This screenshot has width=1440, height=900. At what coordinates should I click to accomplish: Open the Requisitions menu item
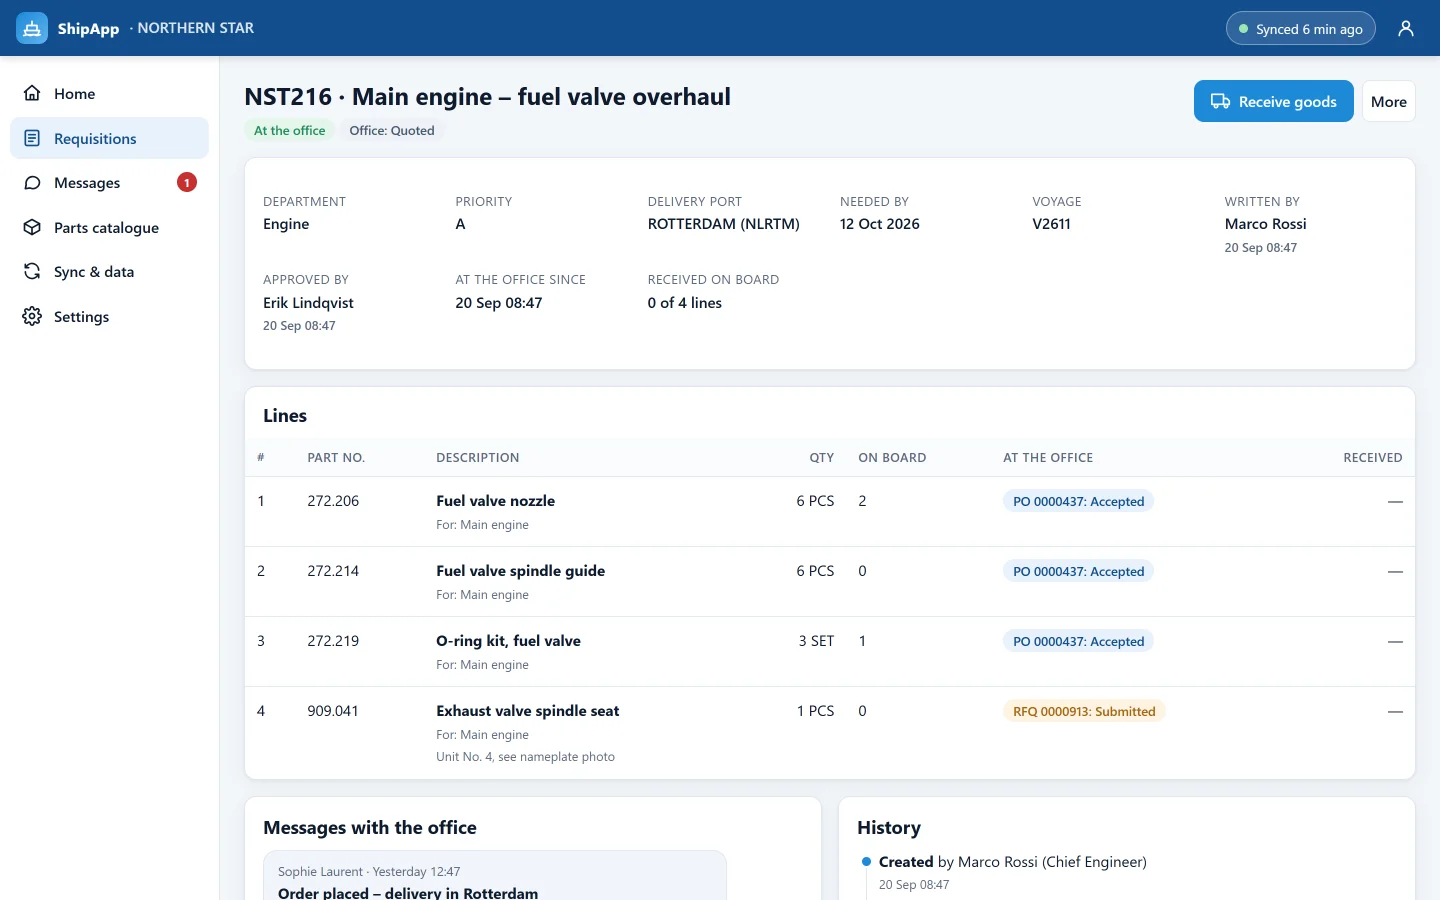point(109,138)
